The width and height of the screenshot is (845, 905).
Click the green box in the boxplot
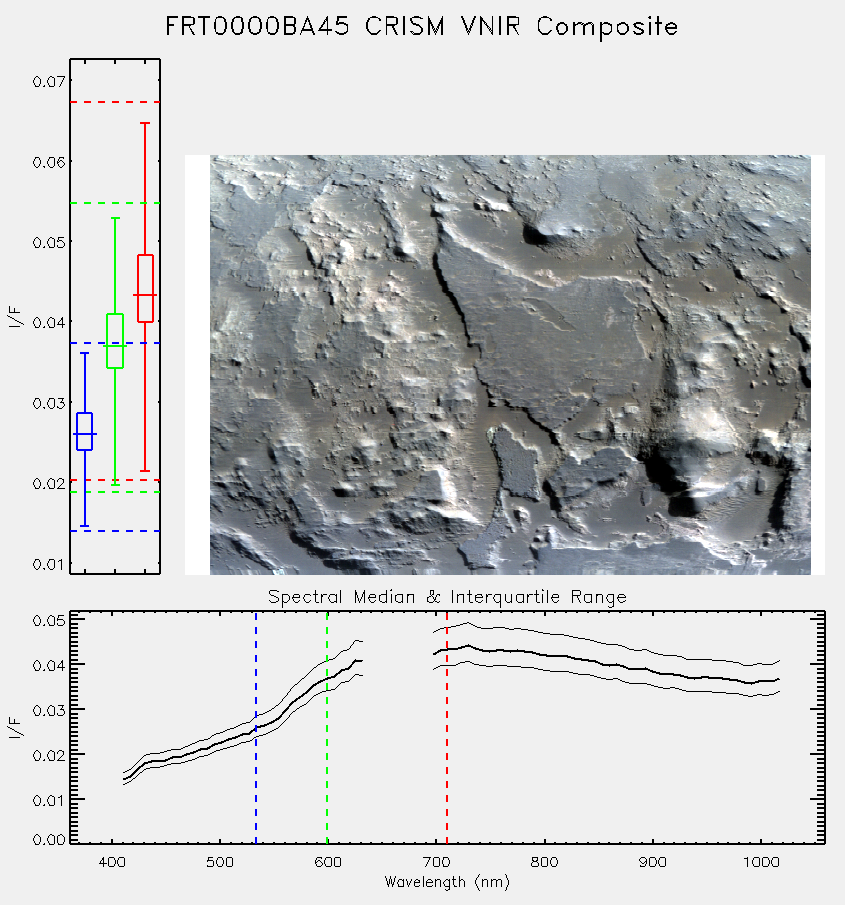pyautogui.click(x=115, y=341)
